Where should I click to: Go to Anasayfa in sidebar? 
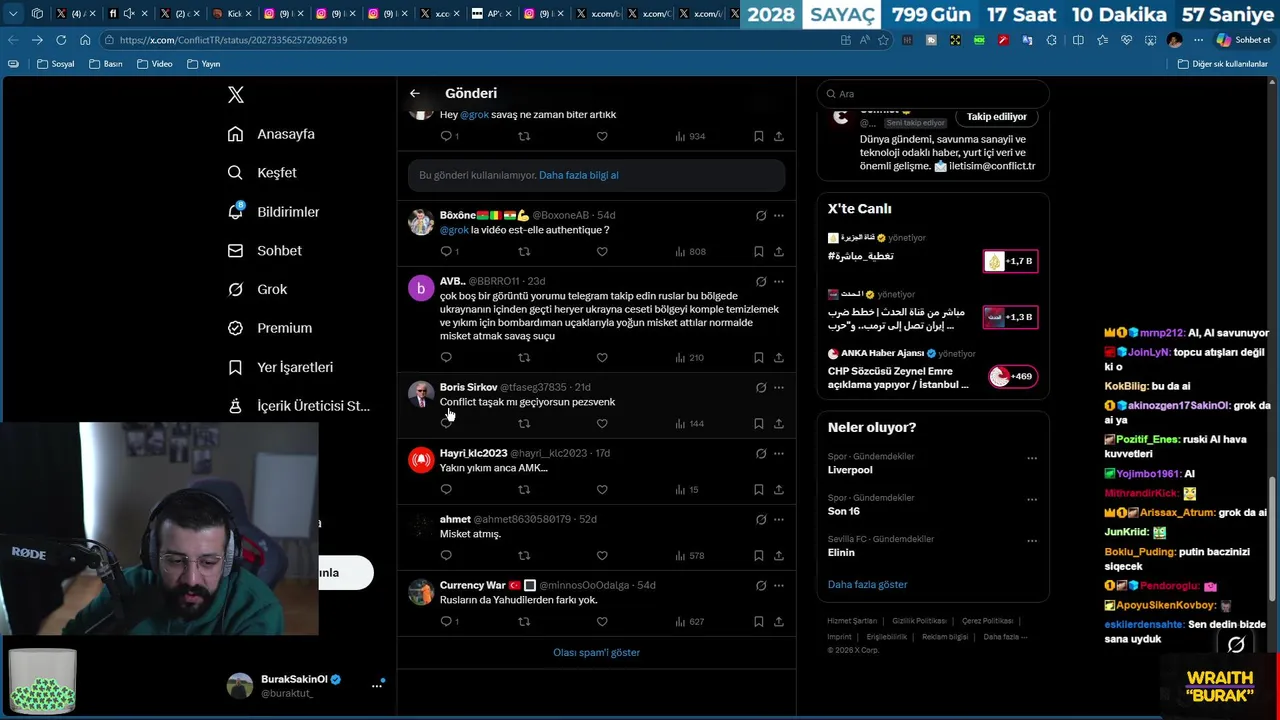click(x=271, y=134)
